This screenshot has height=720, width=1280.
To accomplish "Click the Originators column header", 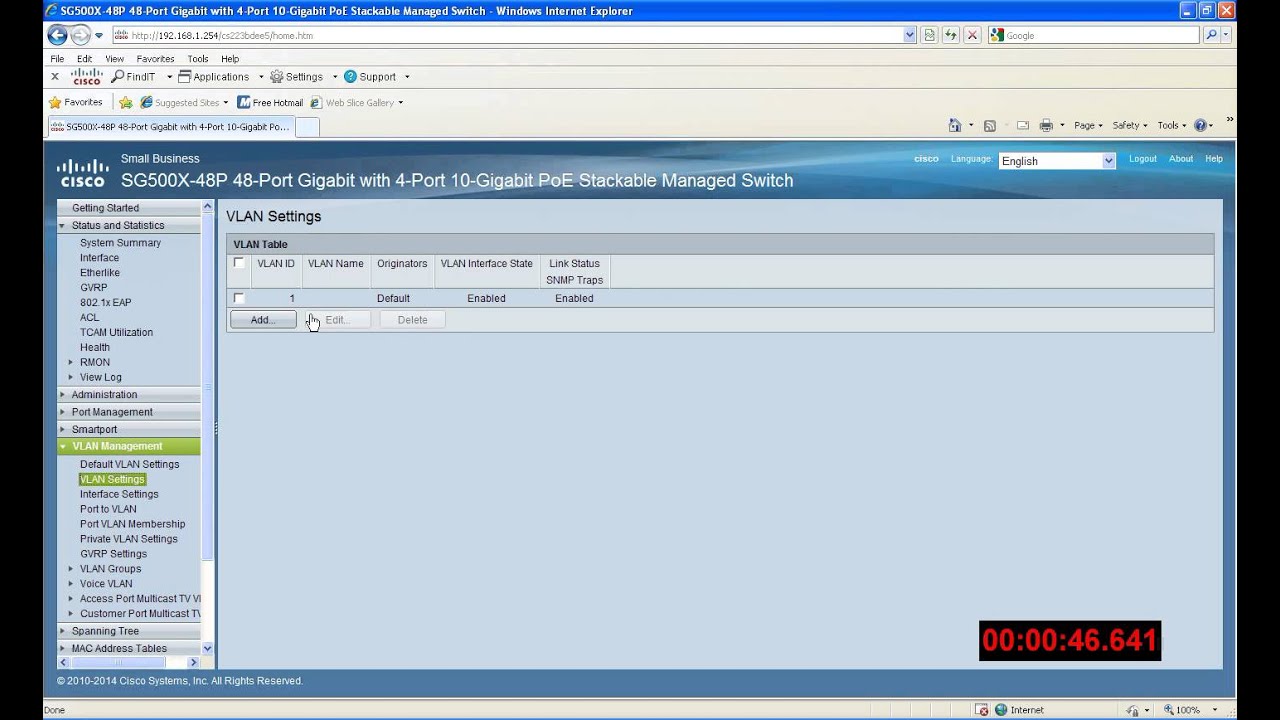I will tap(402, 264).
